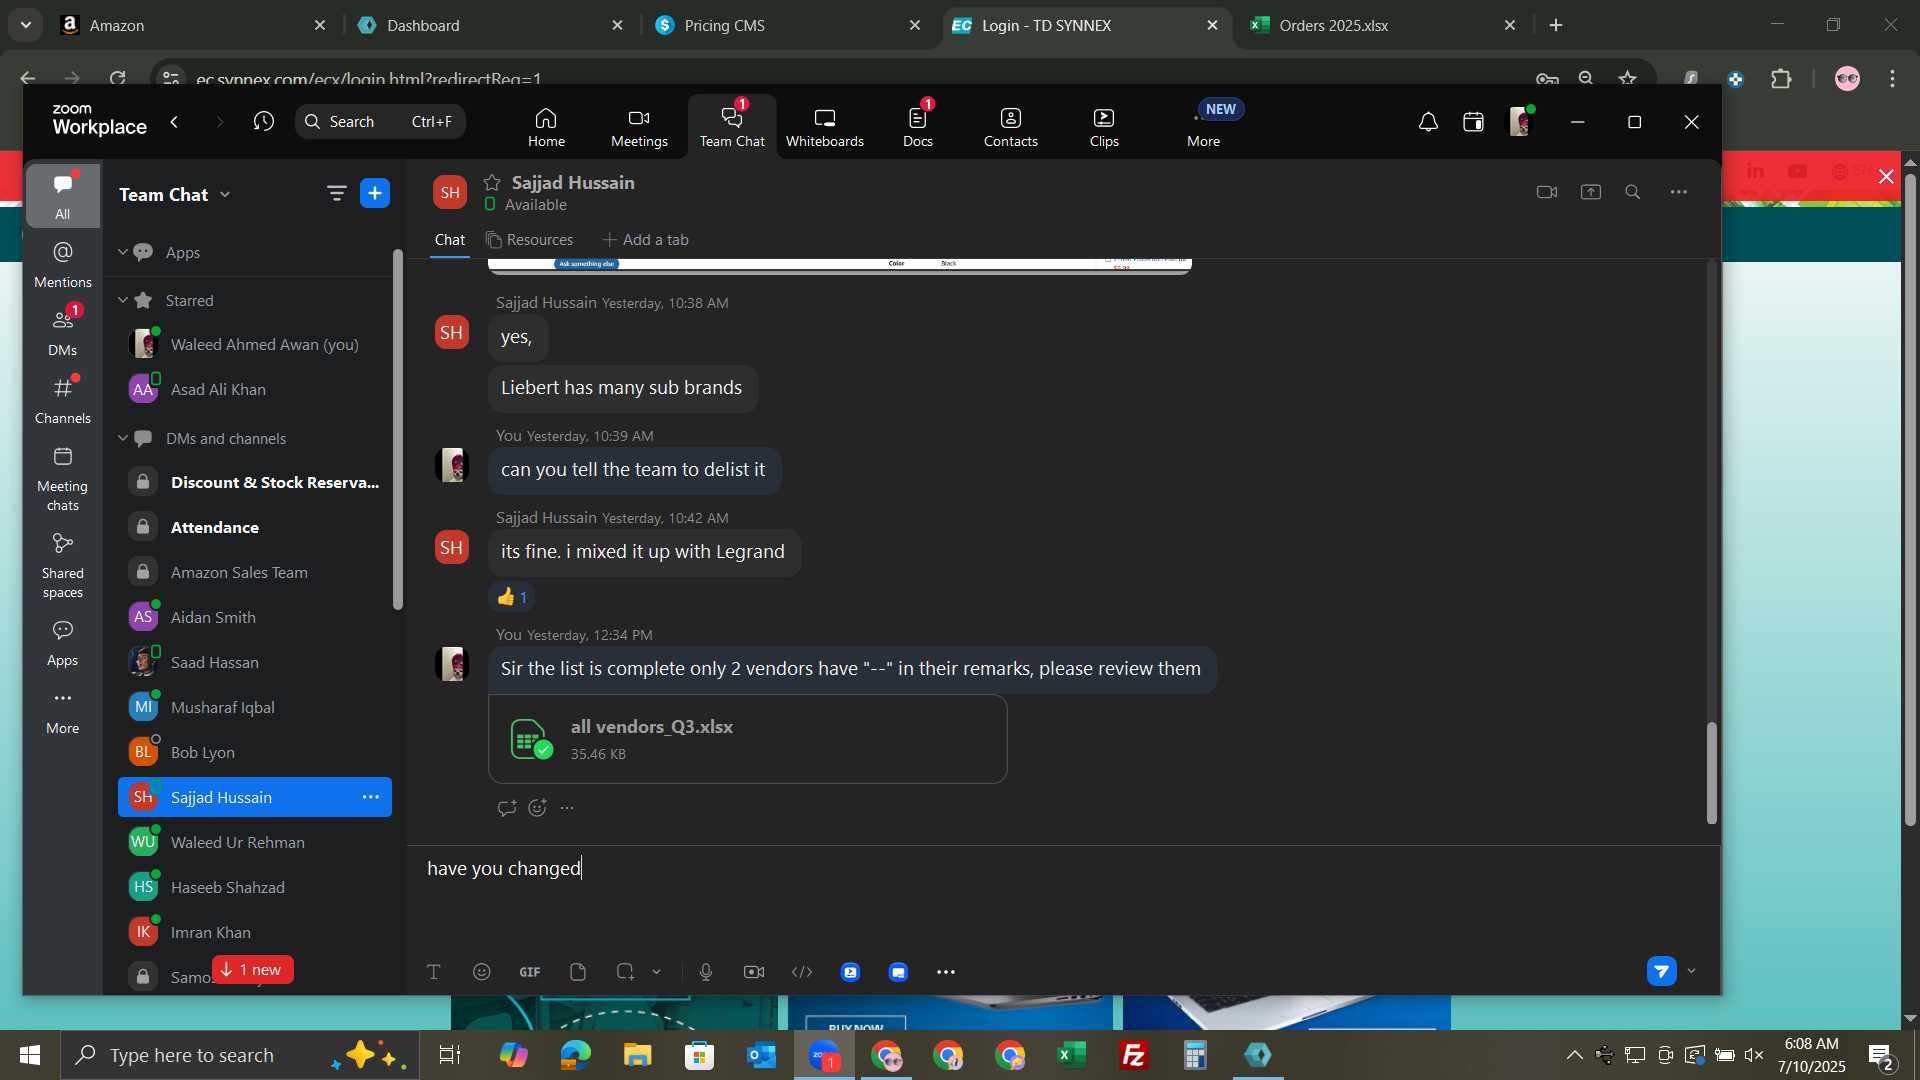Insert a code snippet
The image size is (1920, 1080).
pyautogui.click(x=802, y=972)
